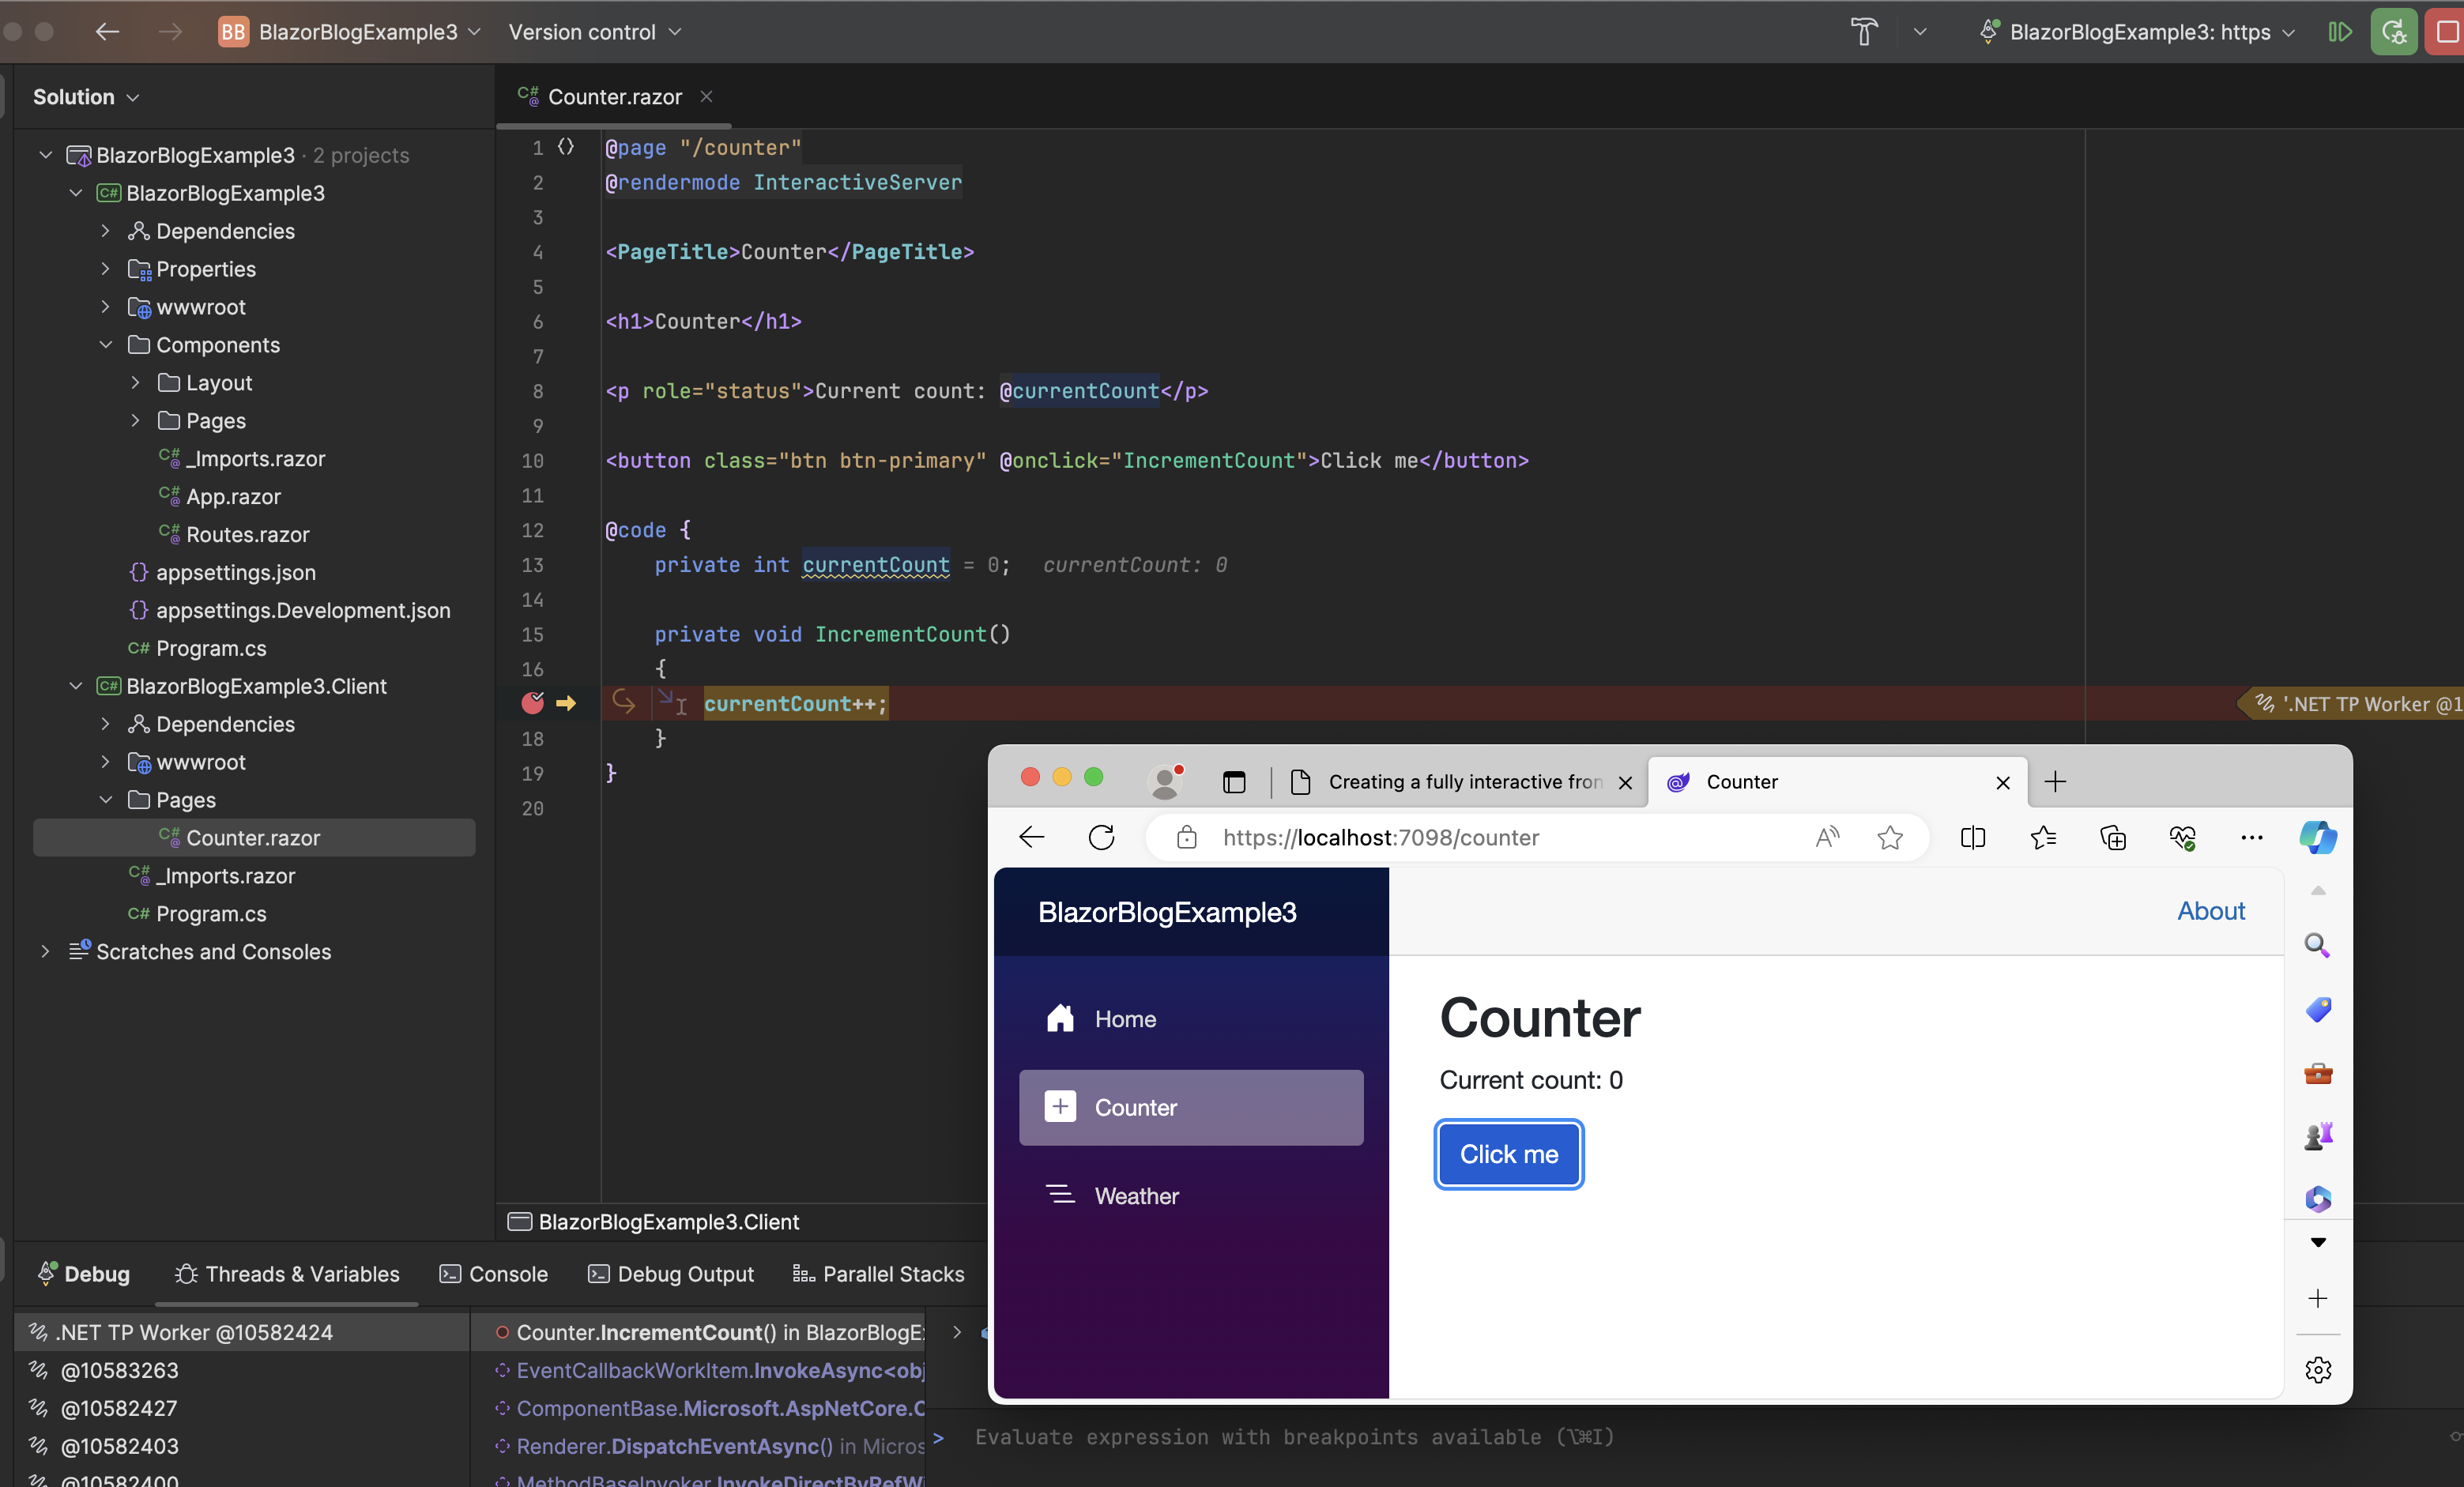Image resolution: width=2464 pixels, height=1487 pixels.
Task: Open Edge sidebar settings gear
Action: [x=2317, y=1369]
